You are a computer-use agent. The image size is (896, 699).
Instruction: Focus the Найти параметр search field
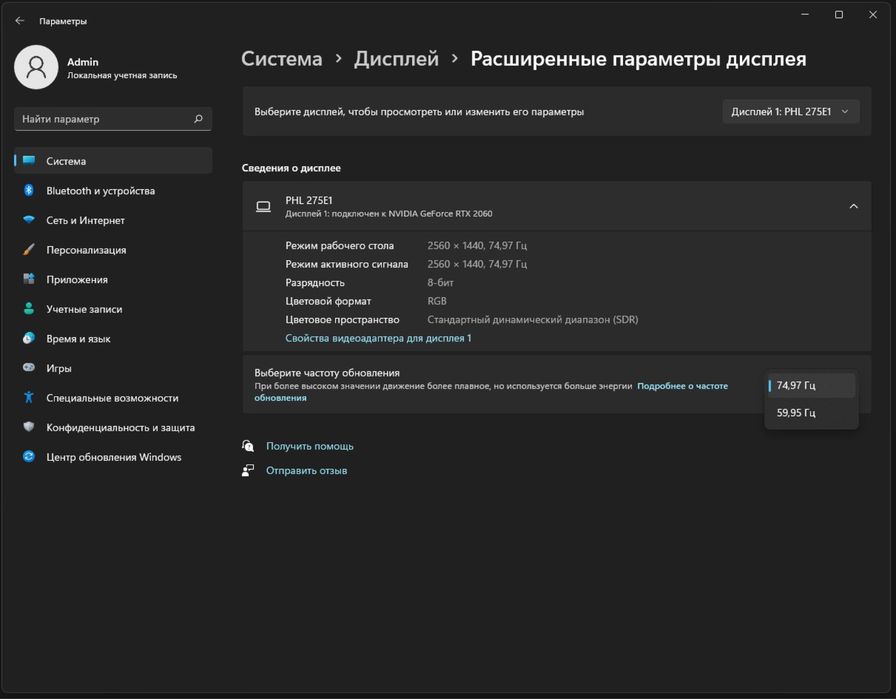pos(113,119)
